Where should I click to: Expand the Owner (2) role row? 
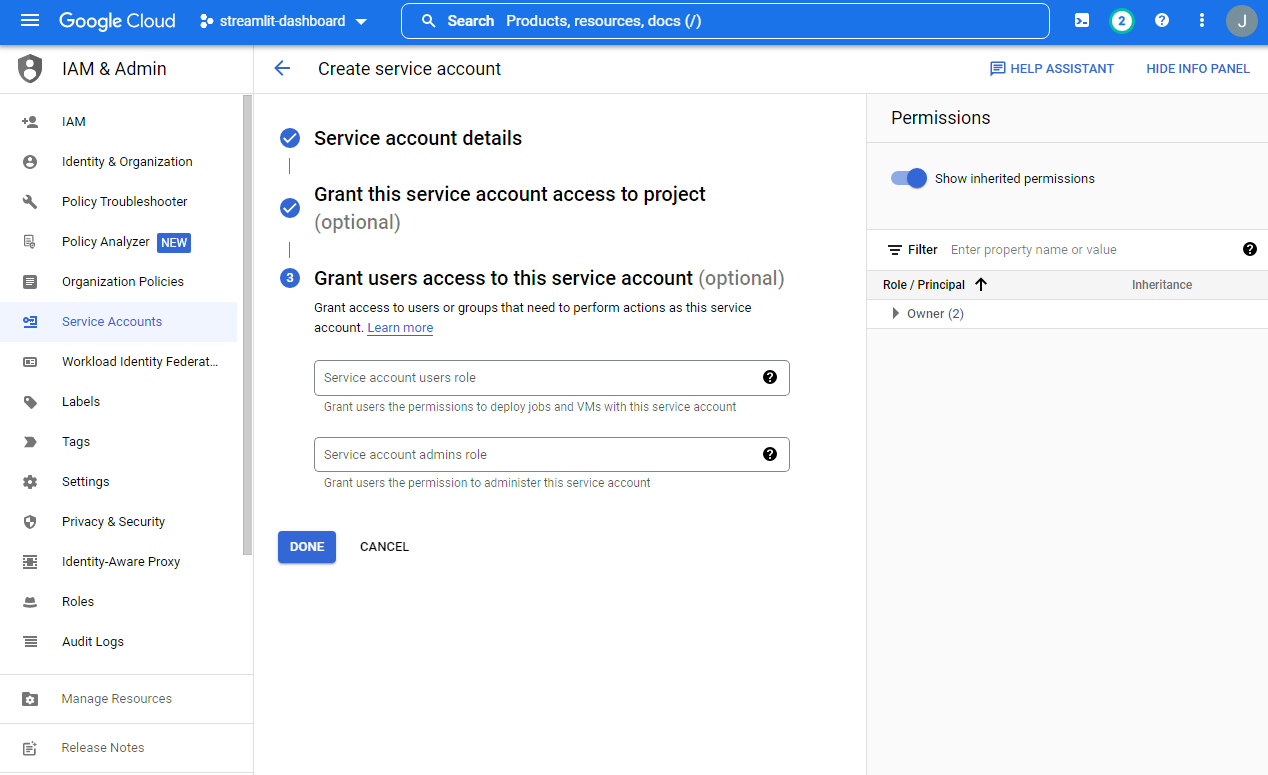coord(1067,314)
